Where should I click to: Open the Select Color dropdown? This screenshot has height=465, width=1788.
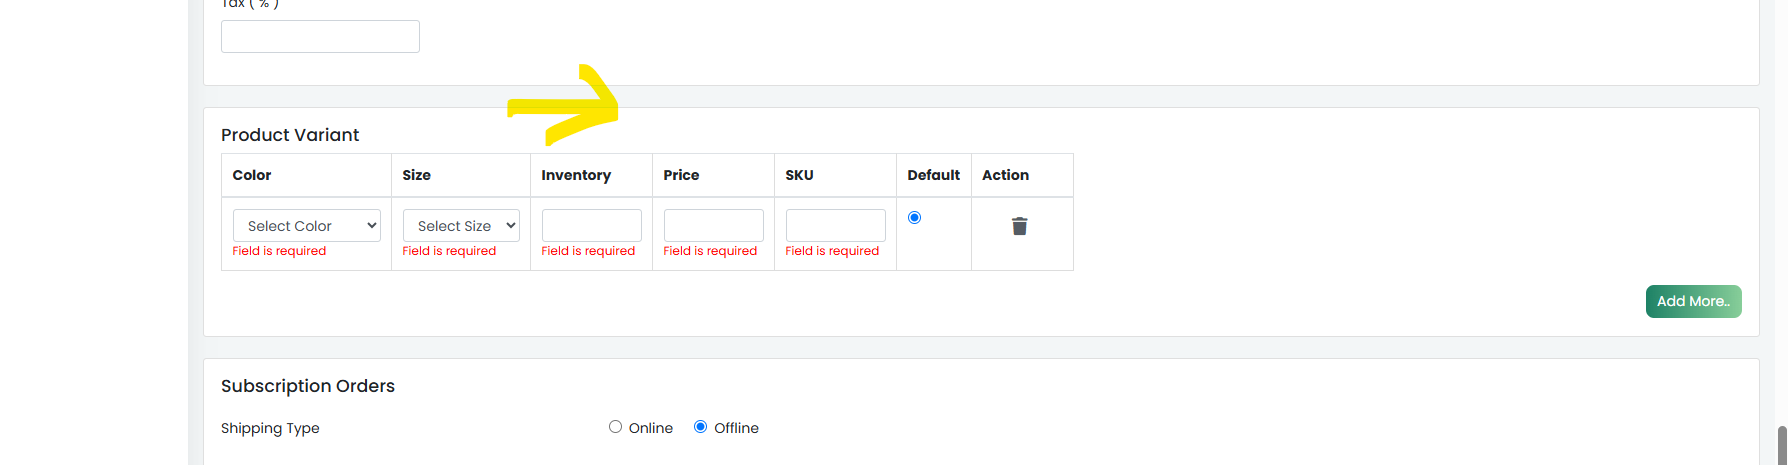pyautogui.click(x=307, y=226)
